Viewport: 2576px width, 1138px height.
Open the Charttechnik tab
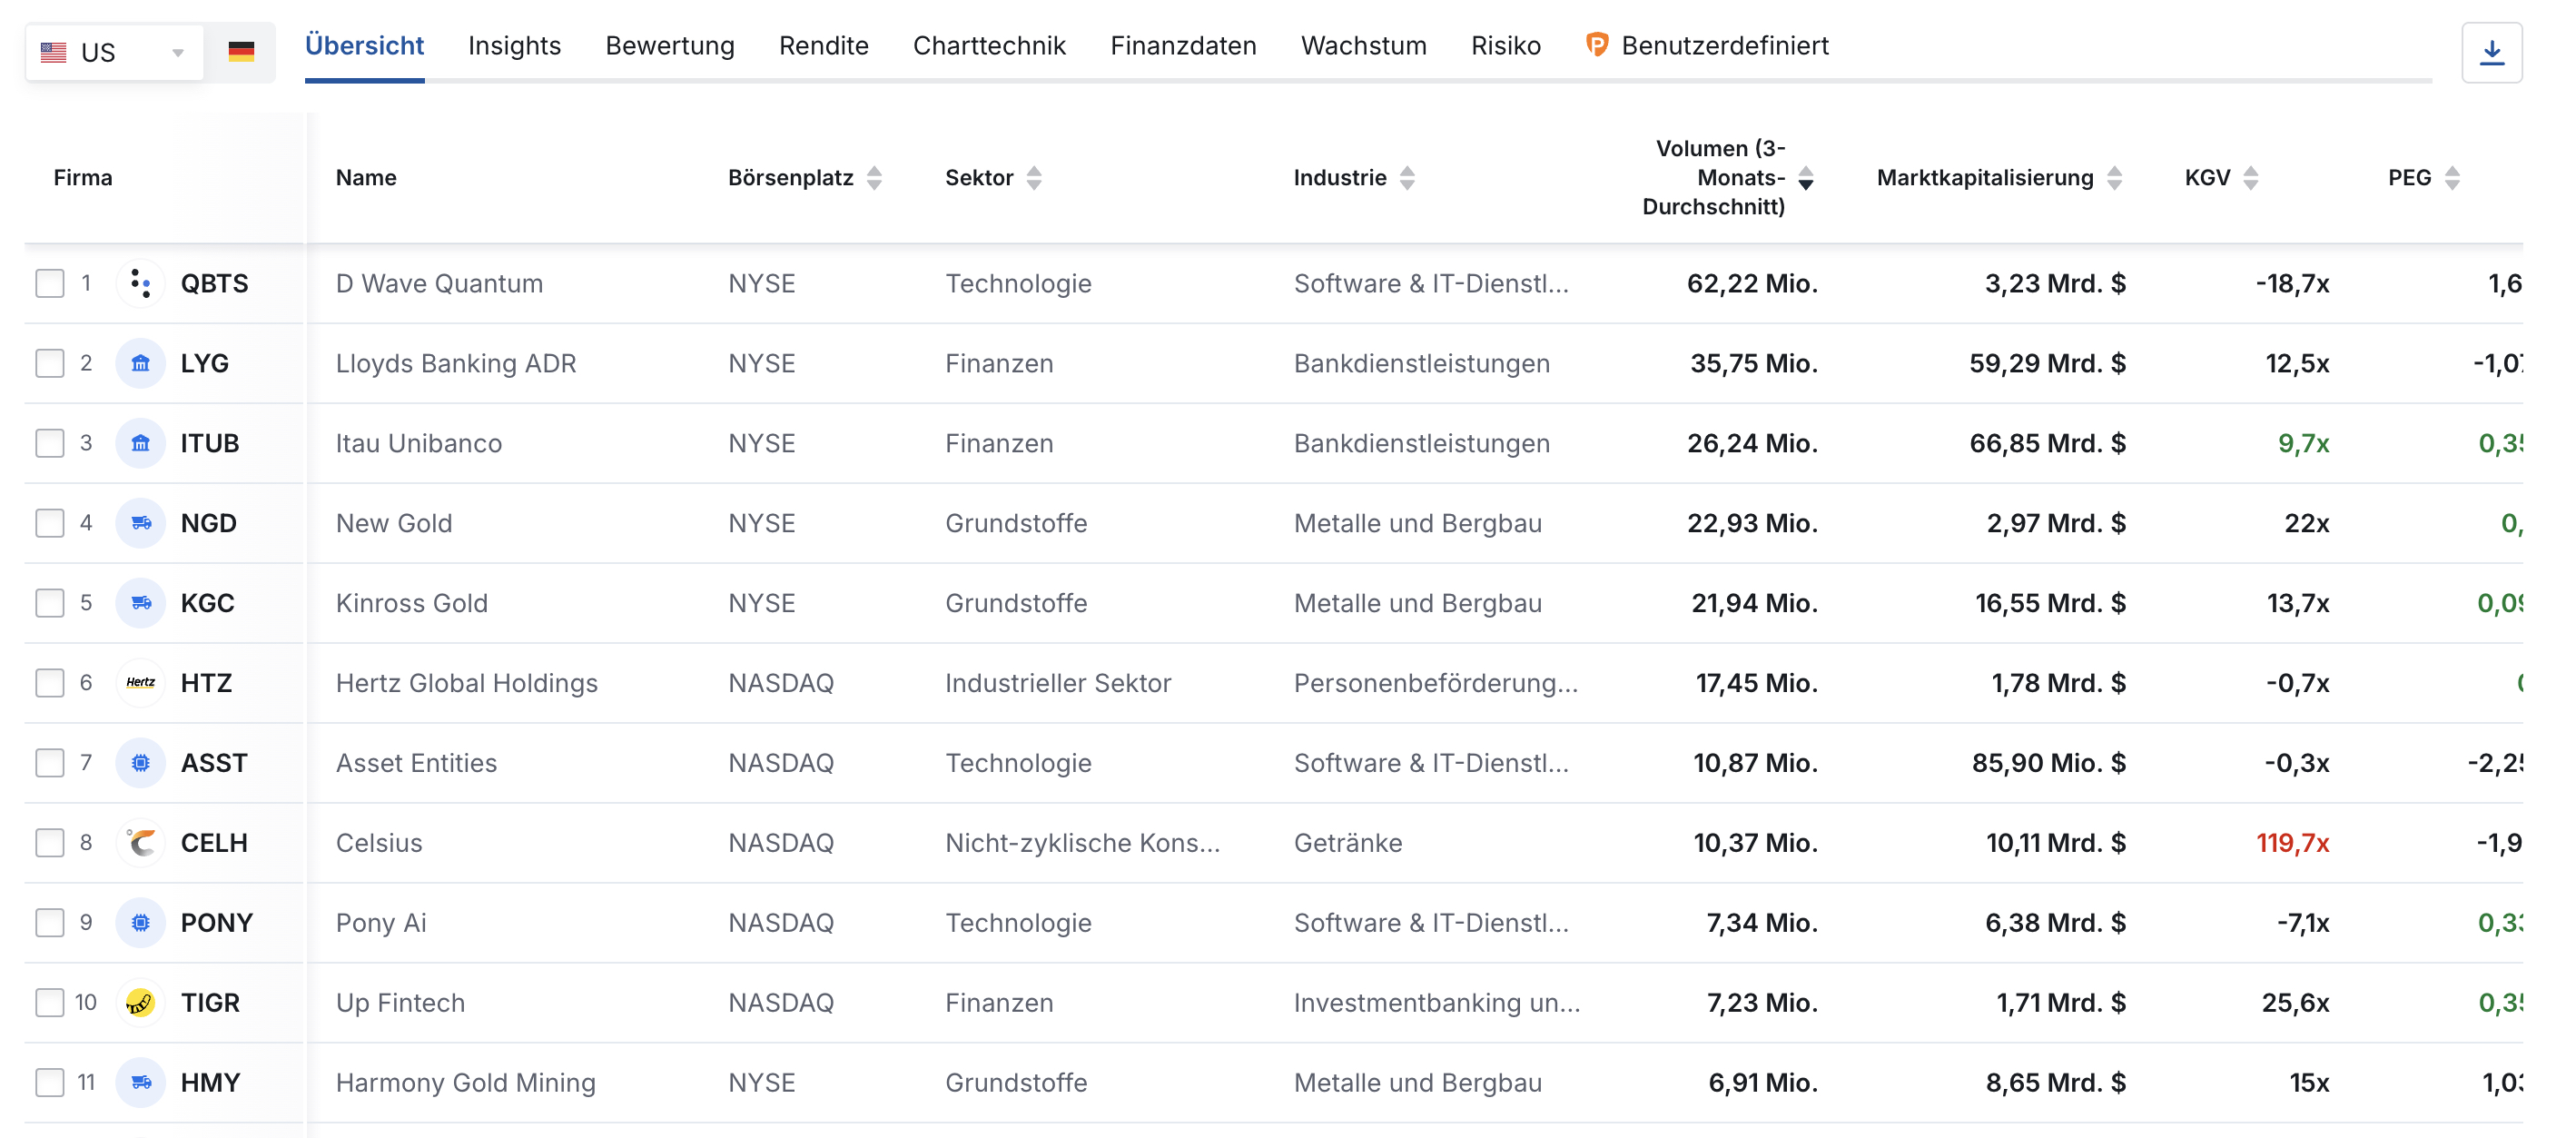tap(988, 46)
